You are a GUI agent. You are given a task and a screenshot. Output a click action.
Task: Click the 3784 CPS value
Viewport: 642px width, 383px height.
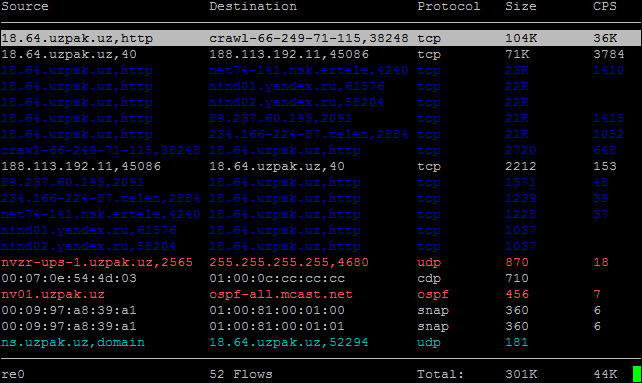tap(608, 54)
